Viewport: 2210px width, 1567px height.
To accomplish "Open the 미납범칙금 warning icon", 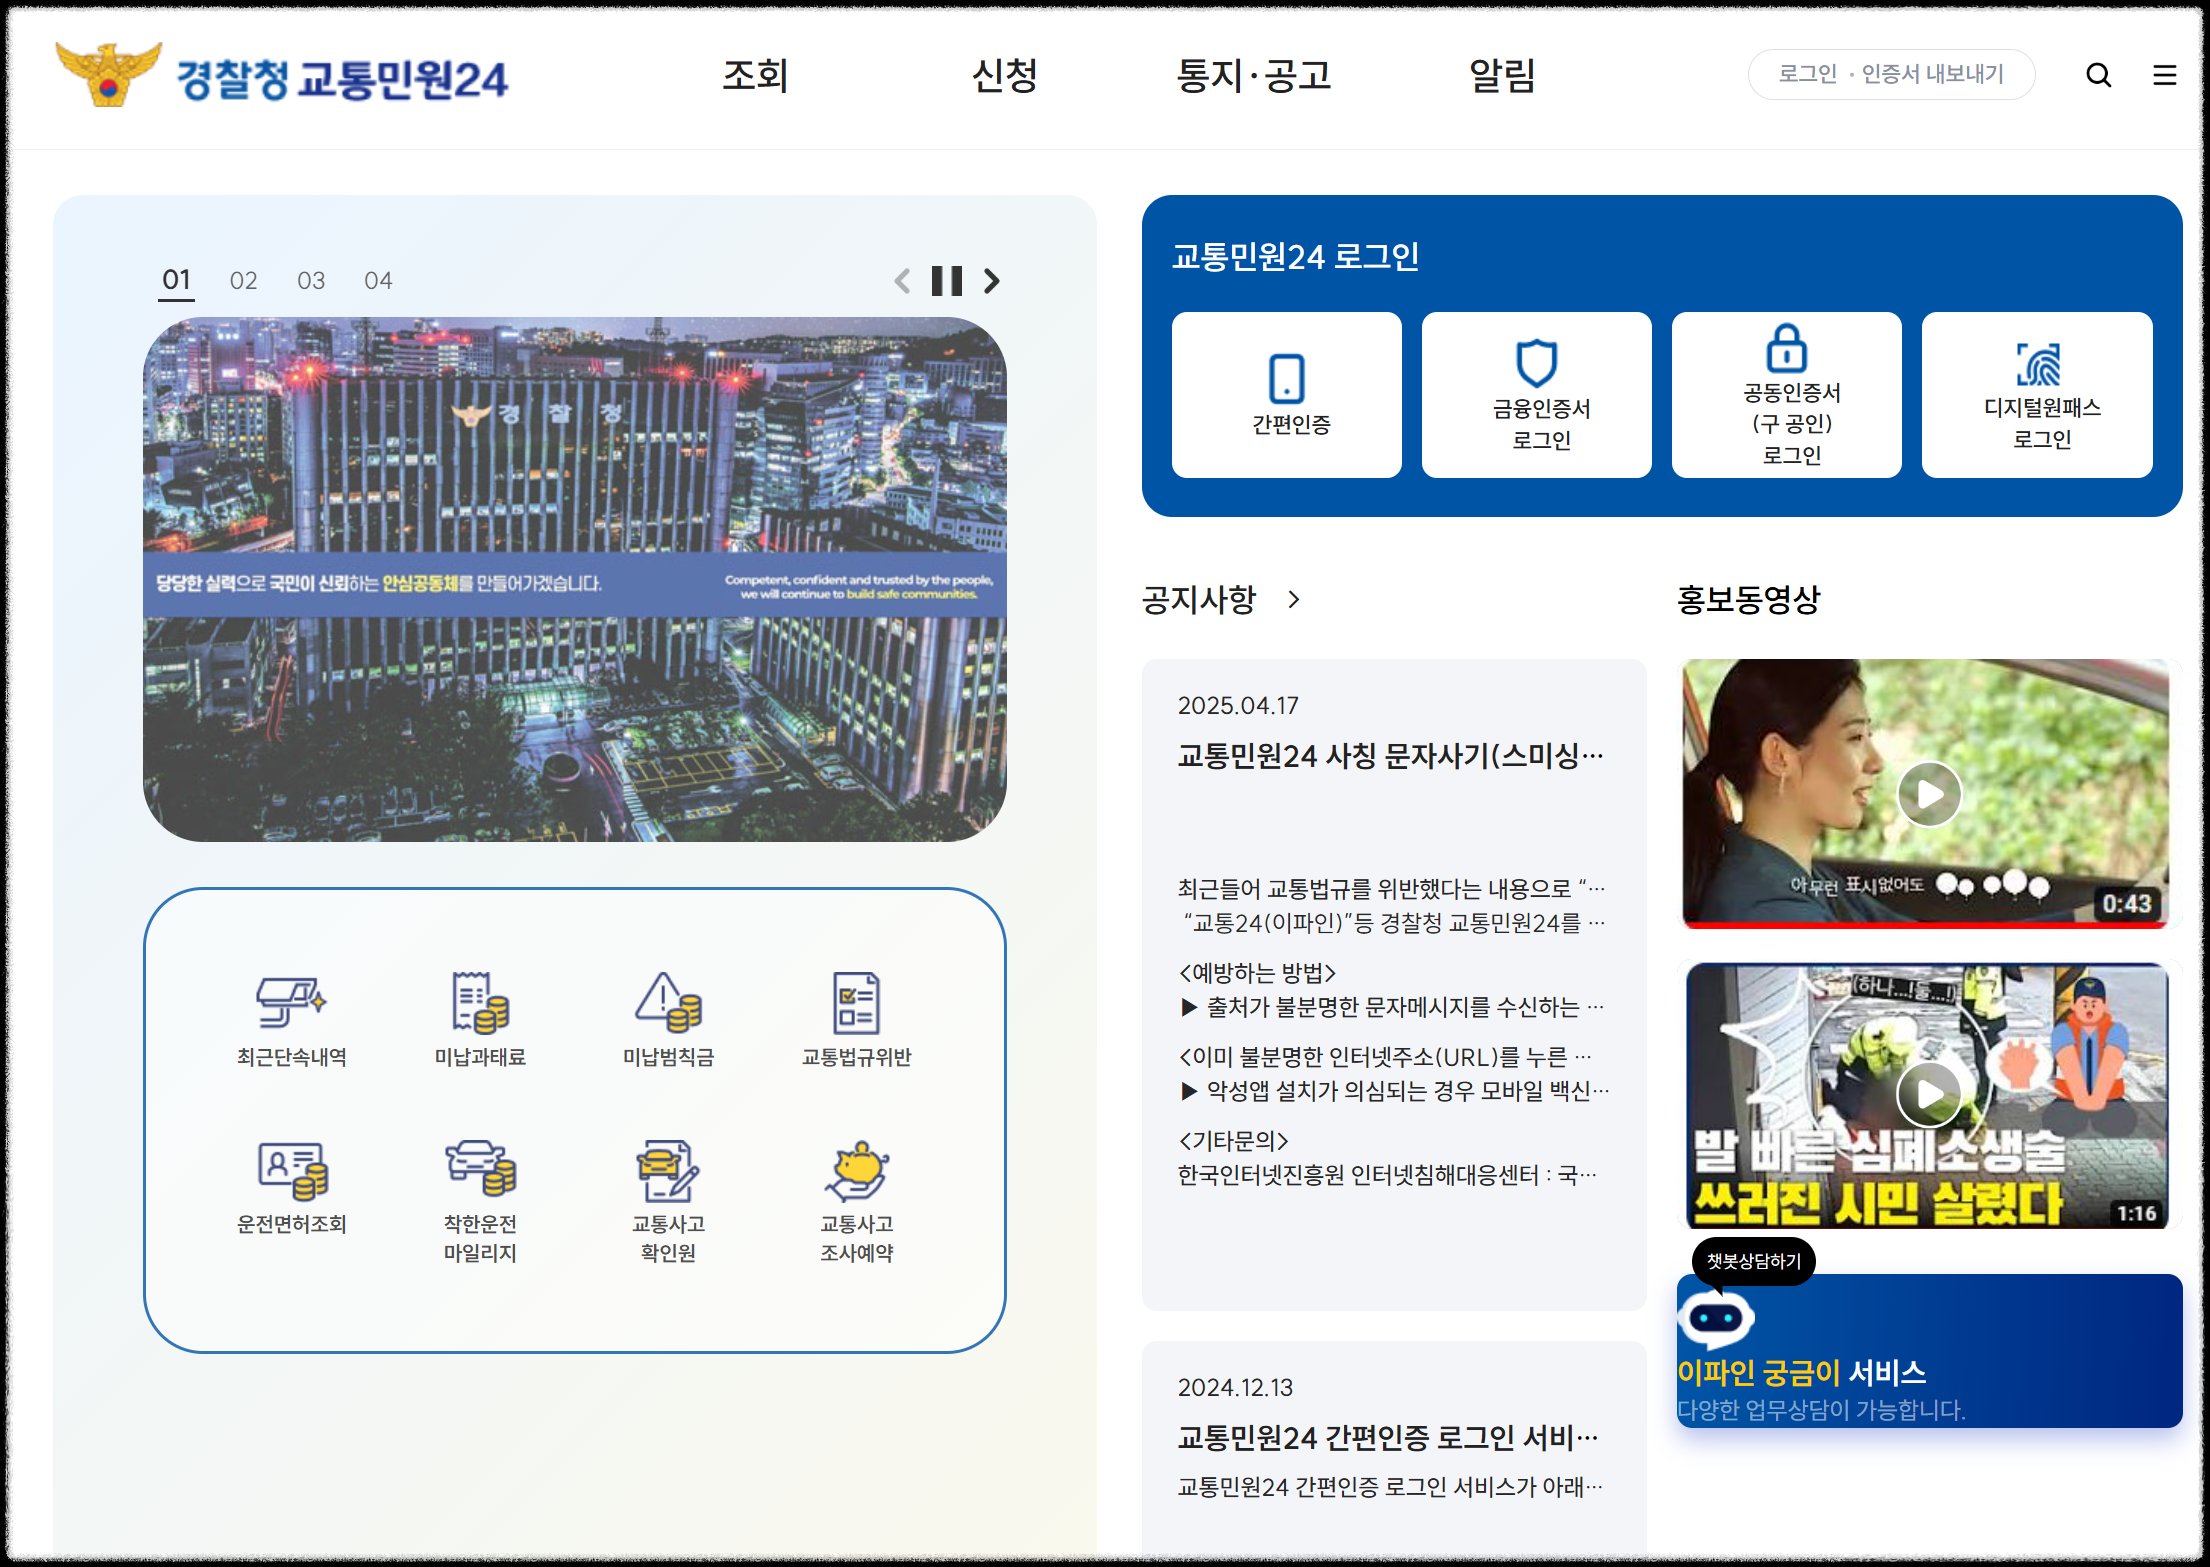I will pyautogui.click(x=668, y=1003).
